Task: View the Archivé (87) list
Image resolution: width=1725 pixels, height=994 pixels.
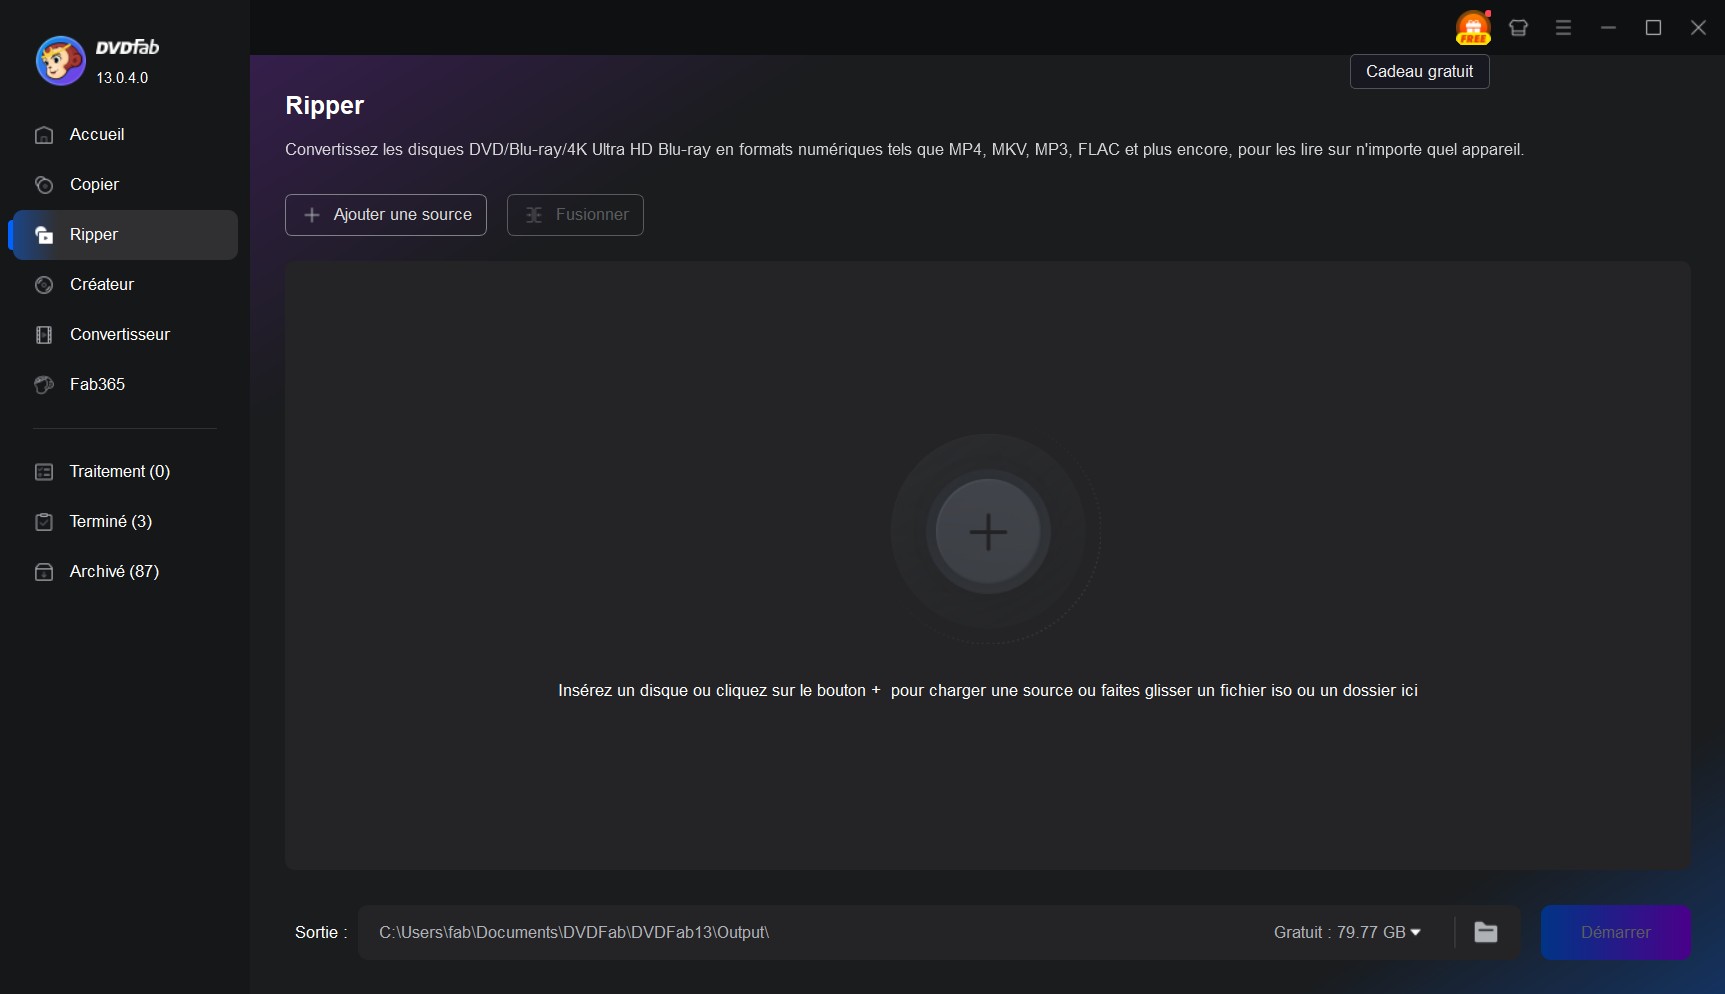Action: (113, 571)
